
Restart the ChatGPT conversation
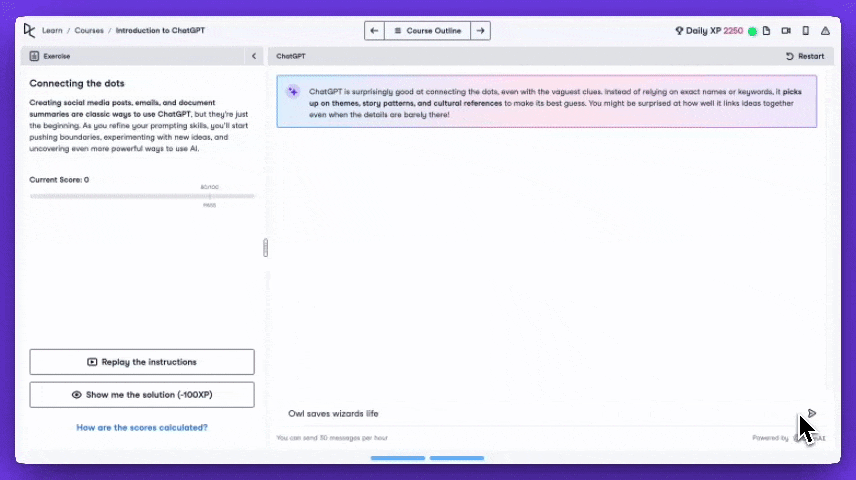click(805, 56)
